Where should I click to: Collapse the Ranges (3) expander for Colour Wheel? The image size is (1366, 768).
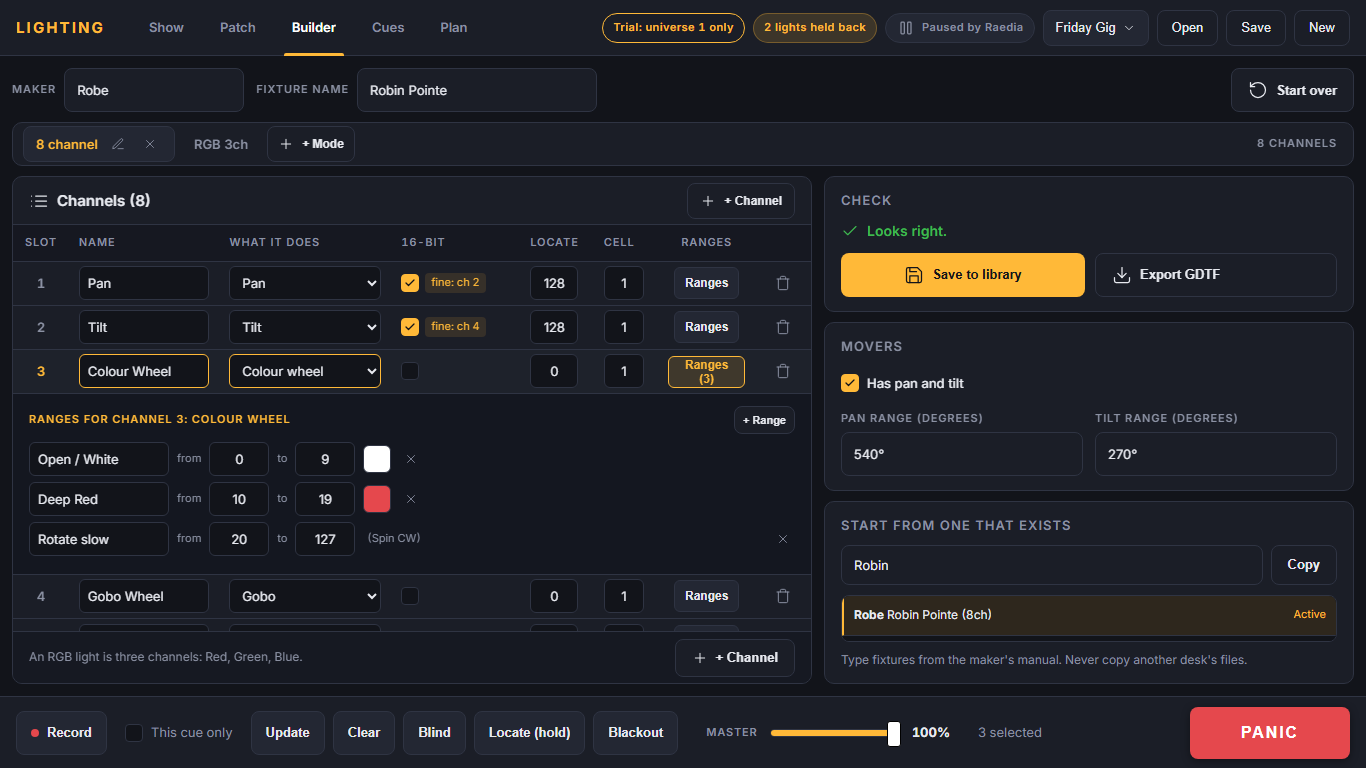point(706,371)
